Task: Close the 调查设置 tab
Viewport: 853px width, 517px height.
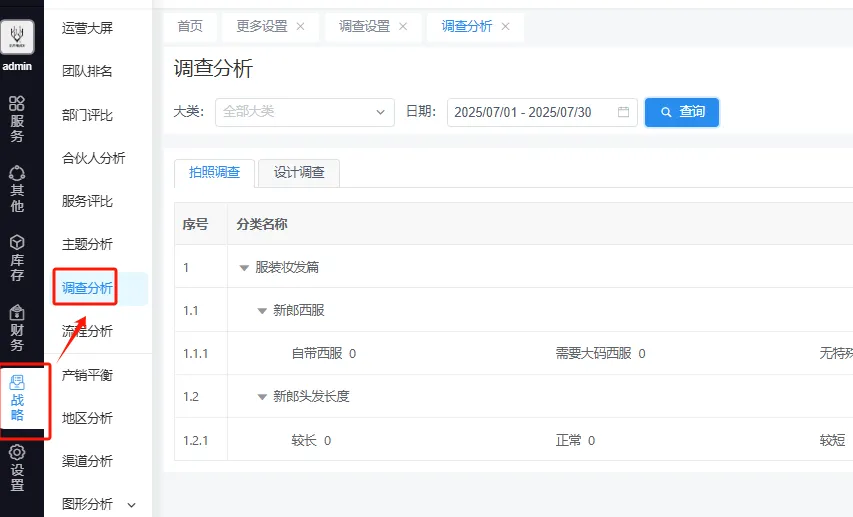Action: 403,27
